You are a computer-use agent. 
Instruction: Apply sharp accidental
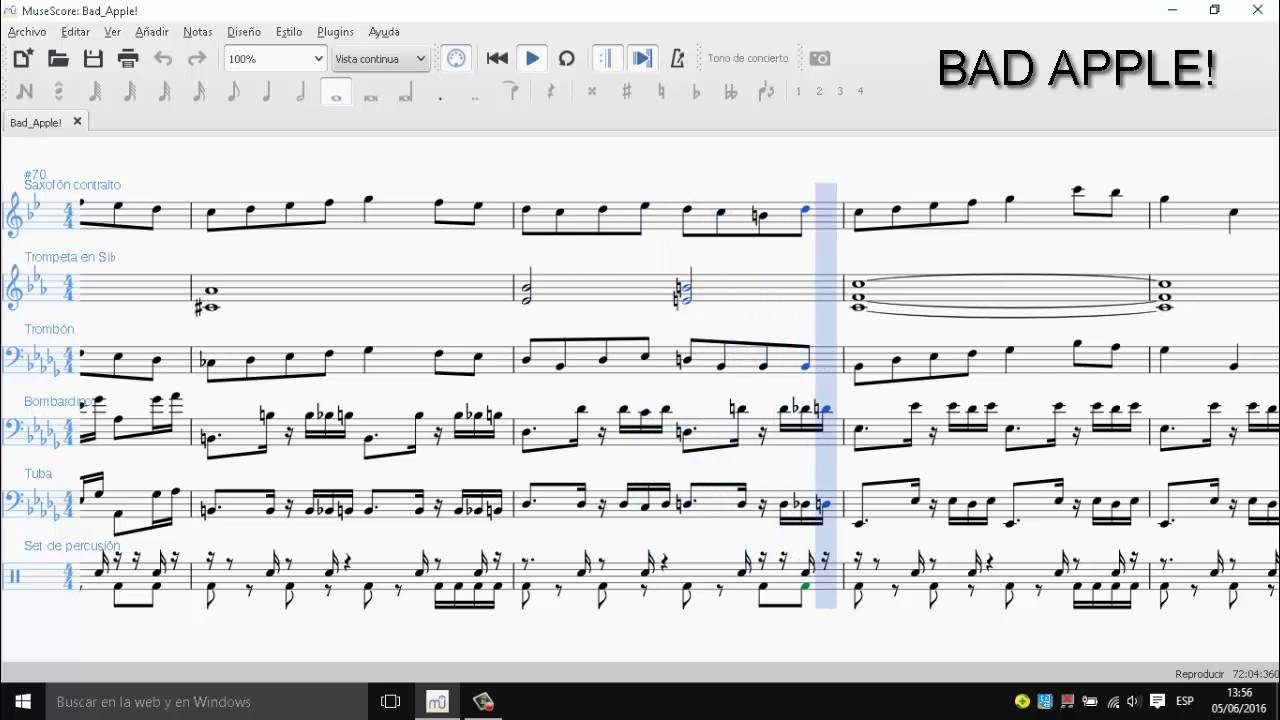pyautogui.click(x=627, y=91)
